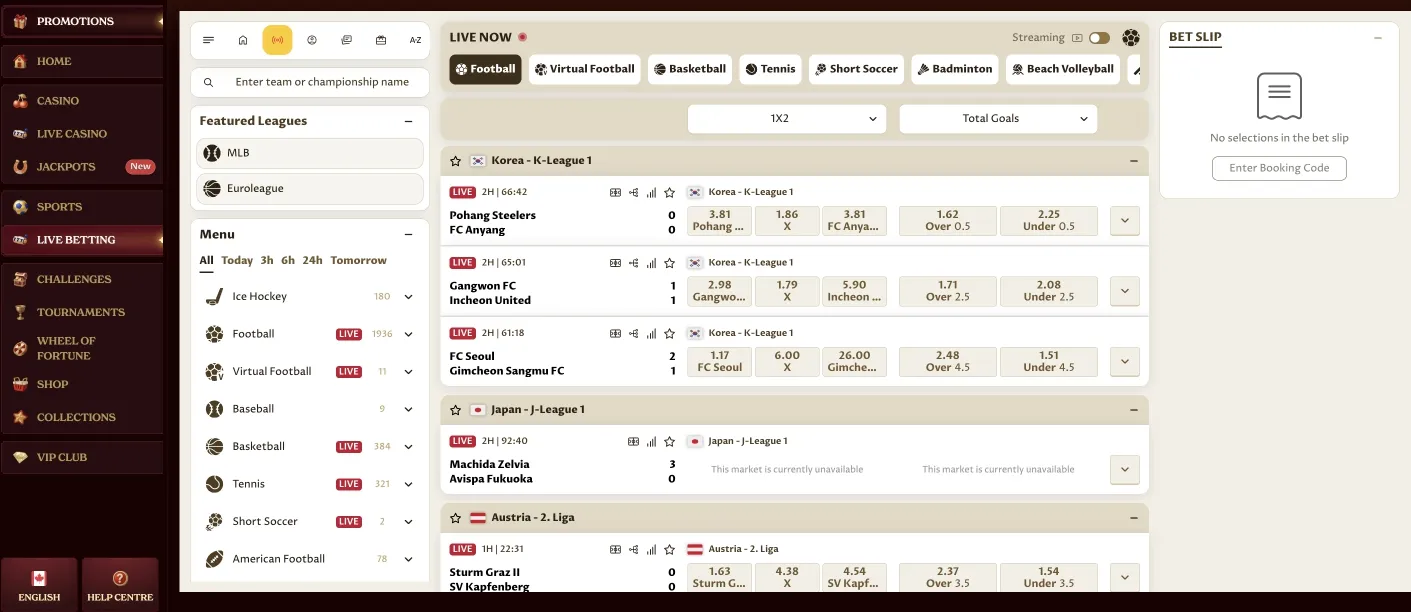1411x612 pixels.
Task: Expand more markets for FC Seoul match
Action: 1125,362
